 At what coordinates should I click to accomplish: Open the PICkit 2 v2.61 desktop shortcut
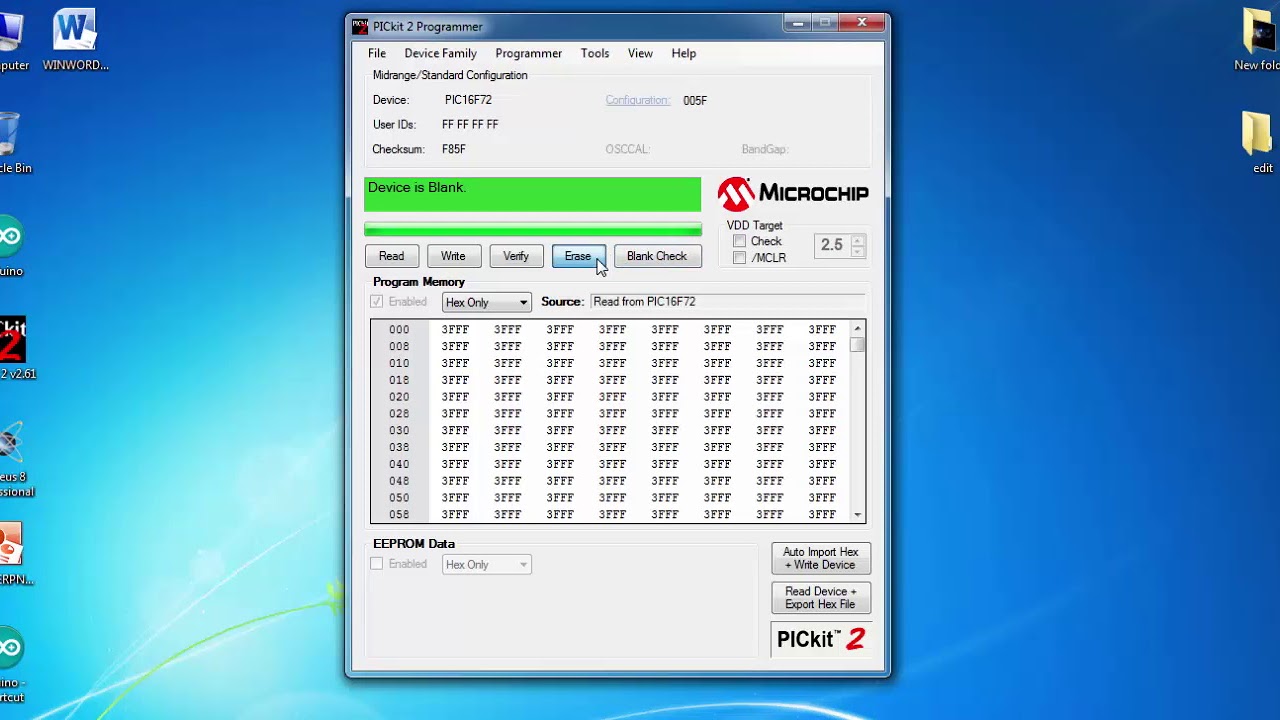point(13,348)
